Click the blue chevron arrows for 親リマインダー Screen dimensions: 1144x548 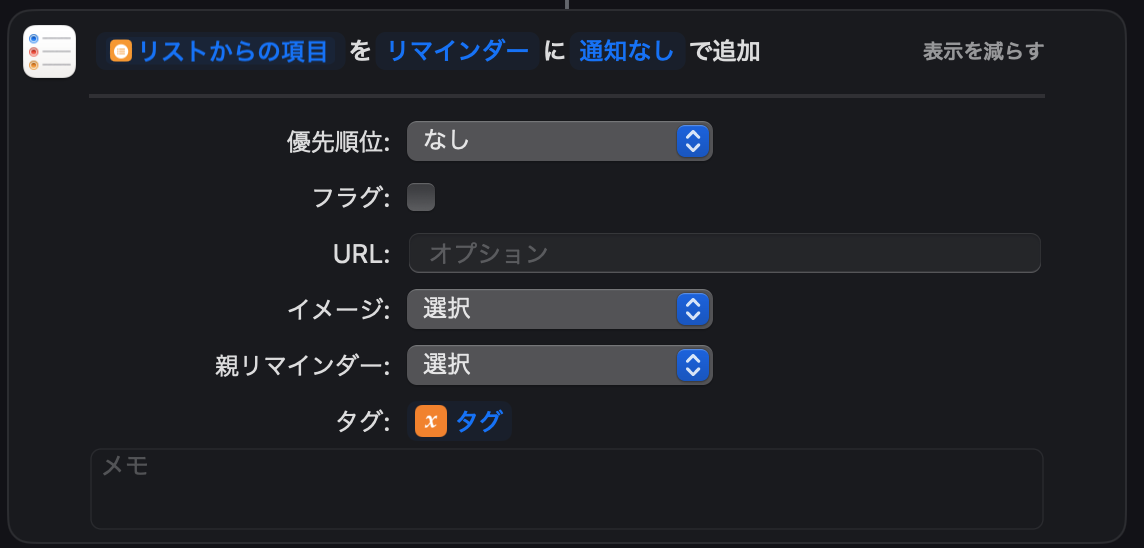[x=692, y=365]
